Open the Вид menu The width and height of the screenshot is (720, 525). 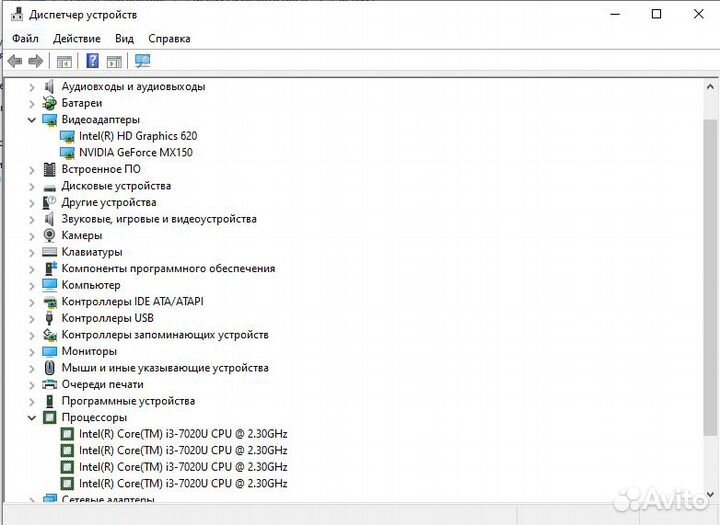click(x=124, y=39)
